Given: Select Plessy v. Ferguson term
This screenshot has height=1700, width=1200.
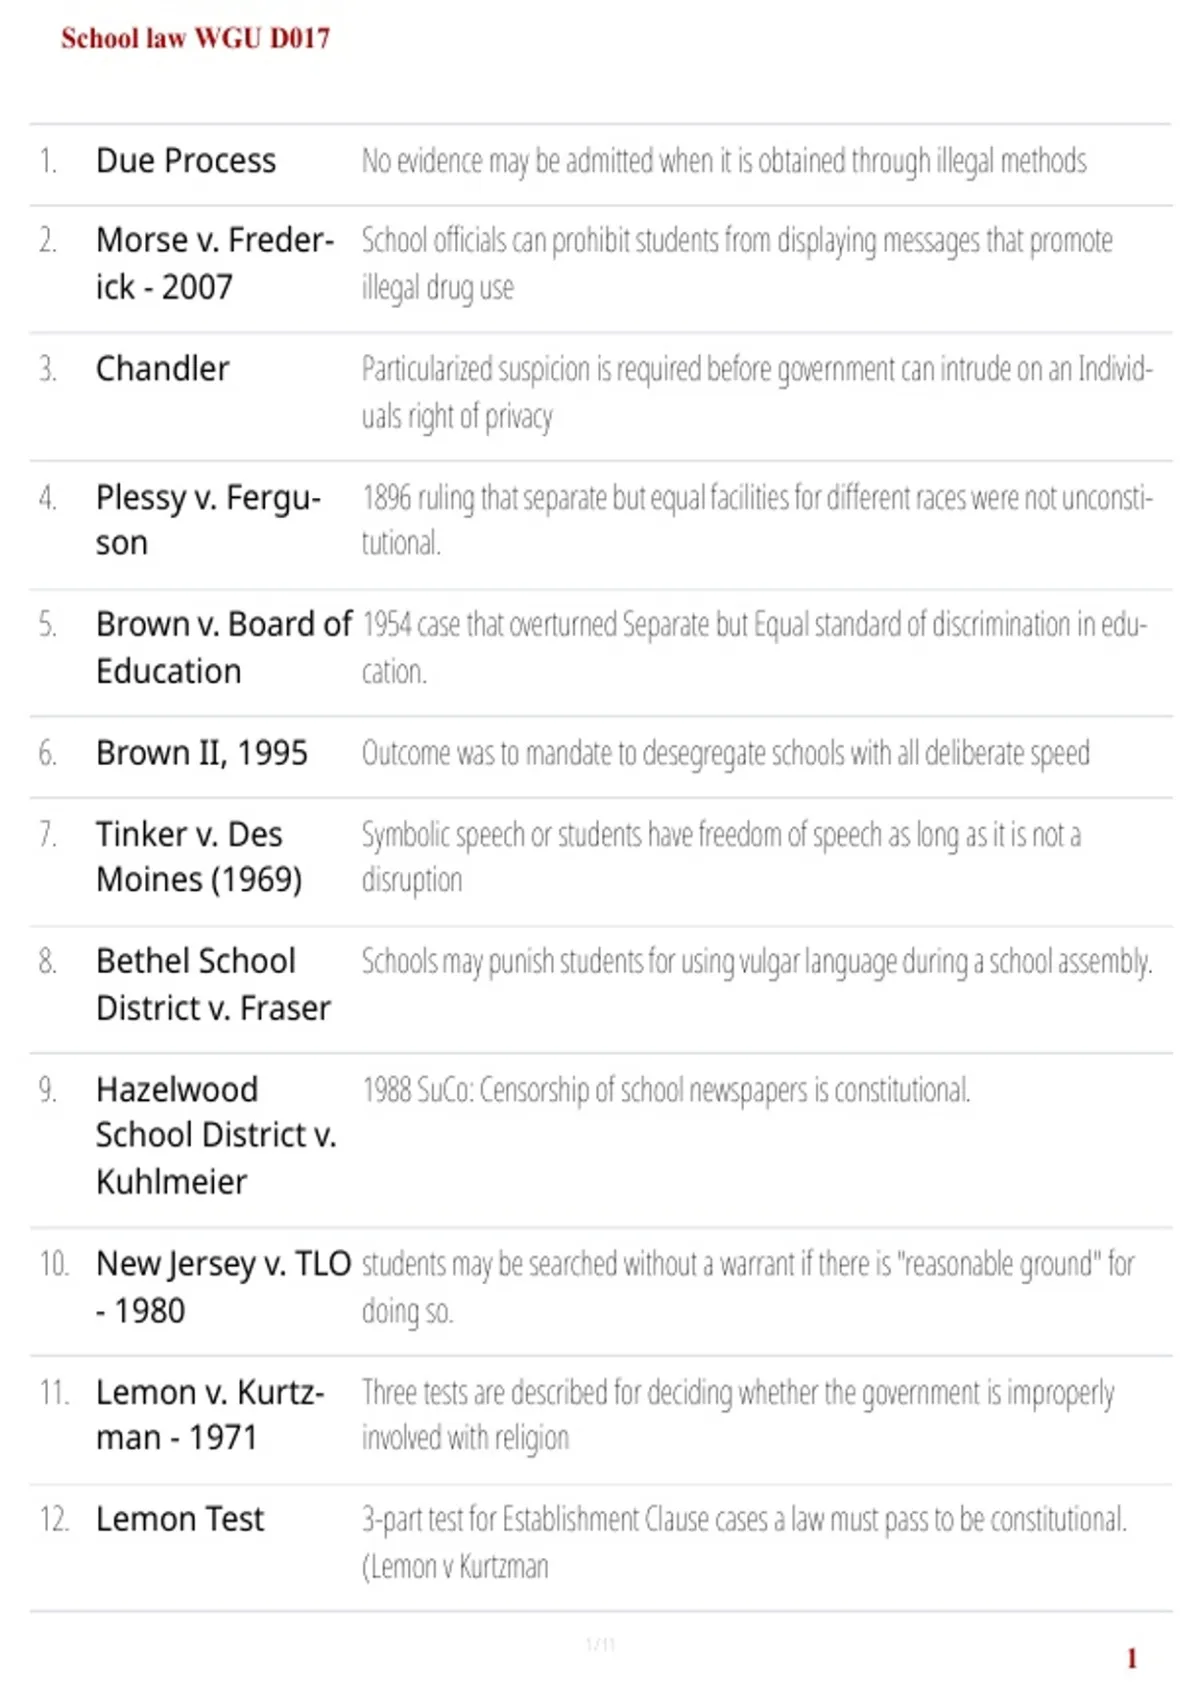Looking at the screenshot, I should pyautogui.click(x=209, y=520).
